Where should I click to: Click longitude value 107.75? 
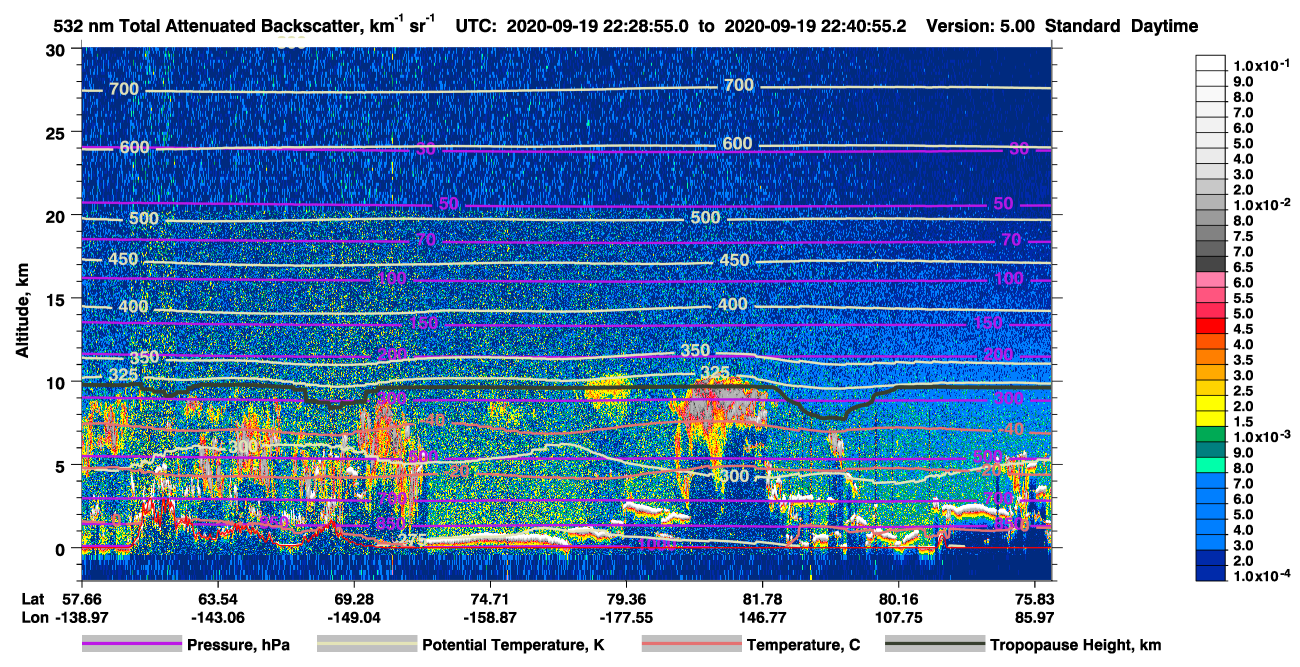click(899, 618)
